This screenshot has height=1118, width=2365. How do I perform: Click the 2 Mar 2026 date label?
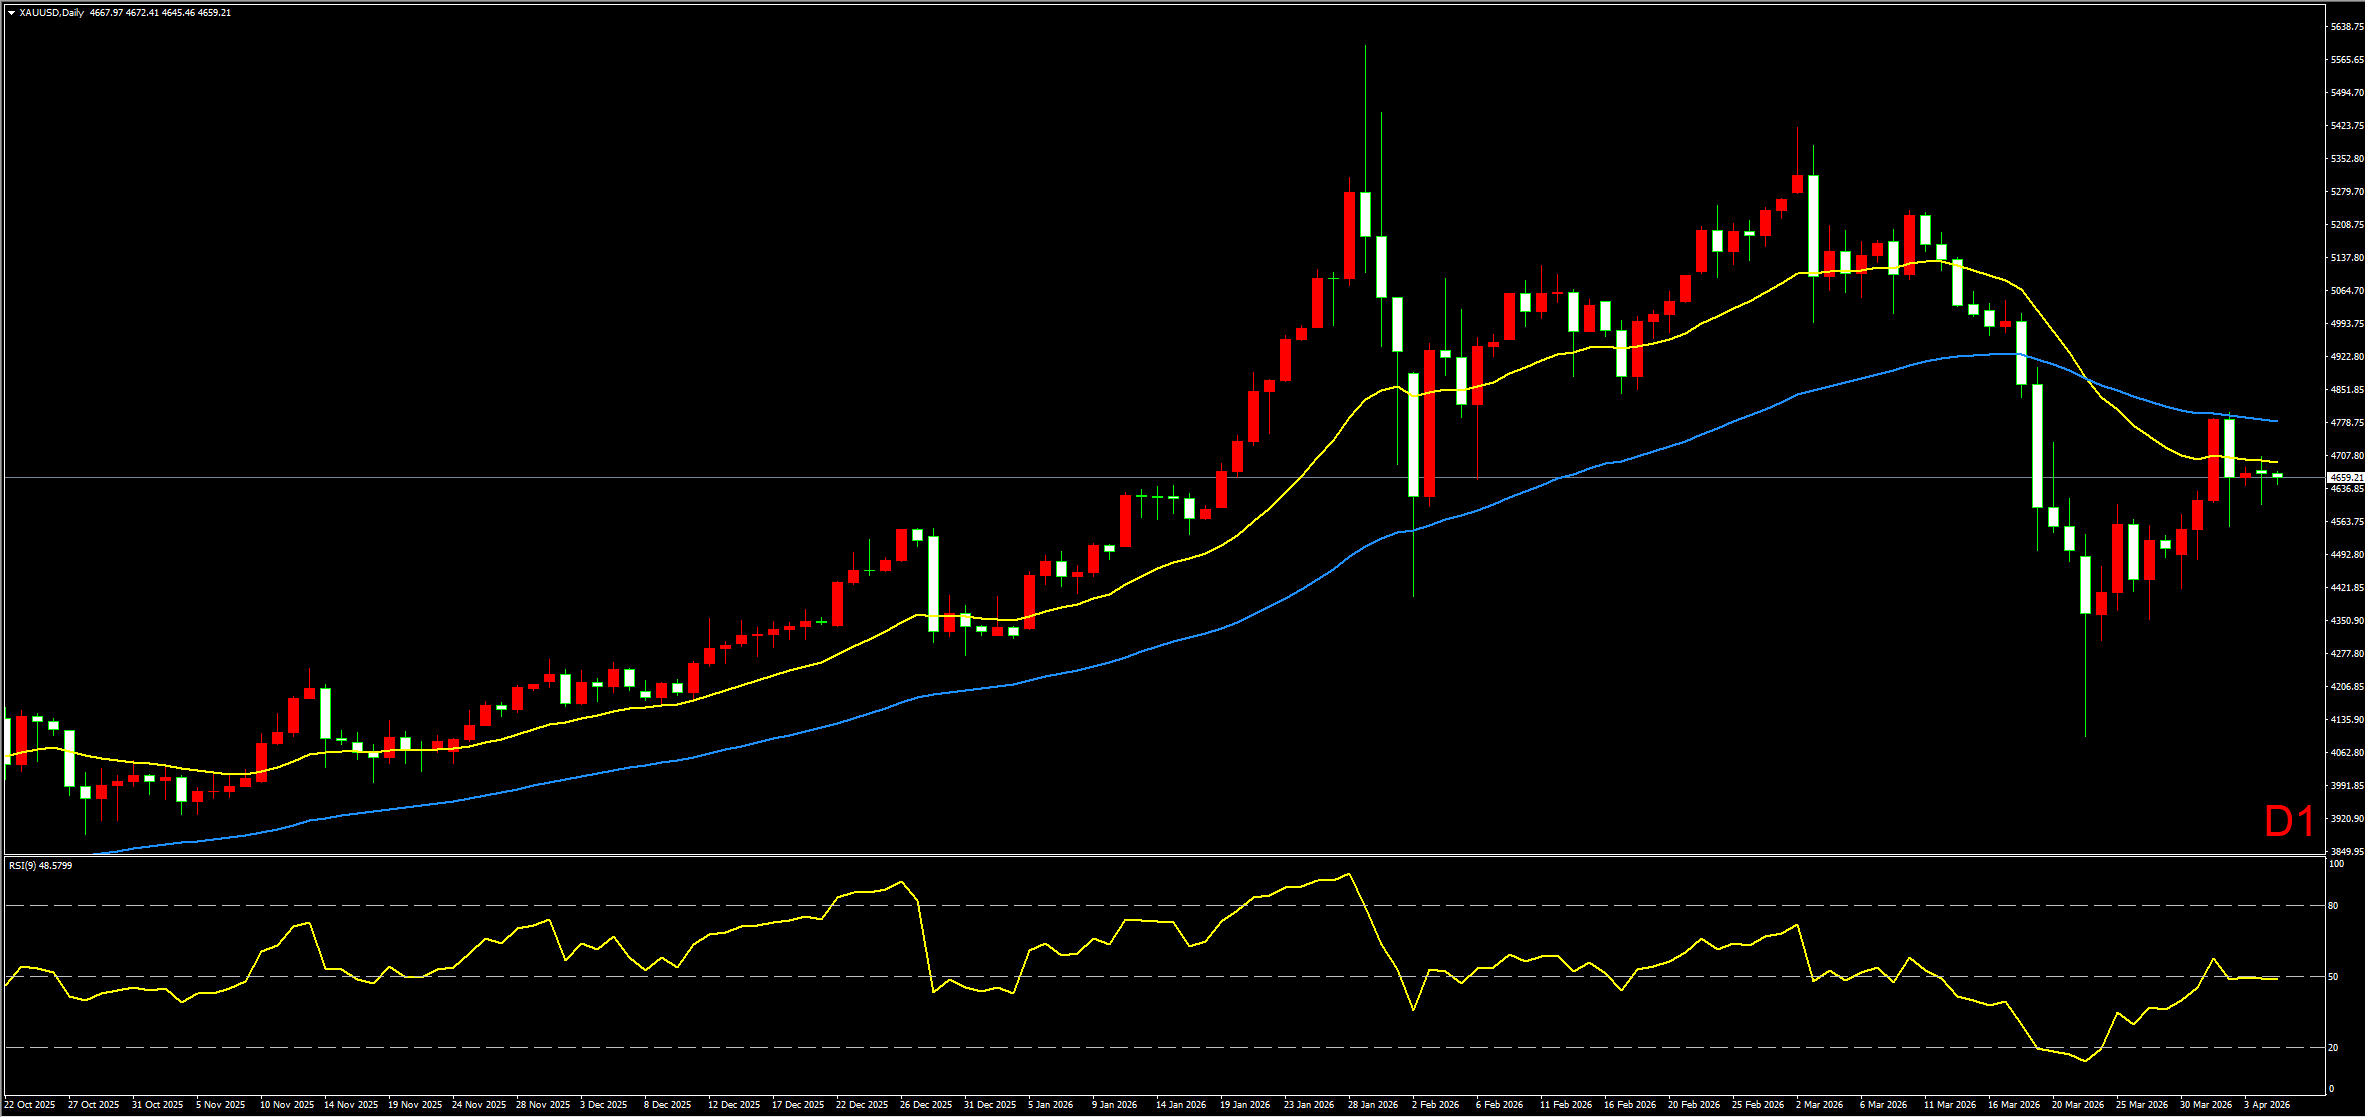1819,1105
